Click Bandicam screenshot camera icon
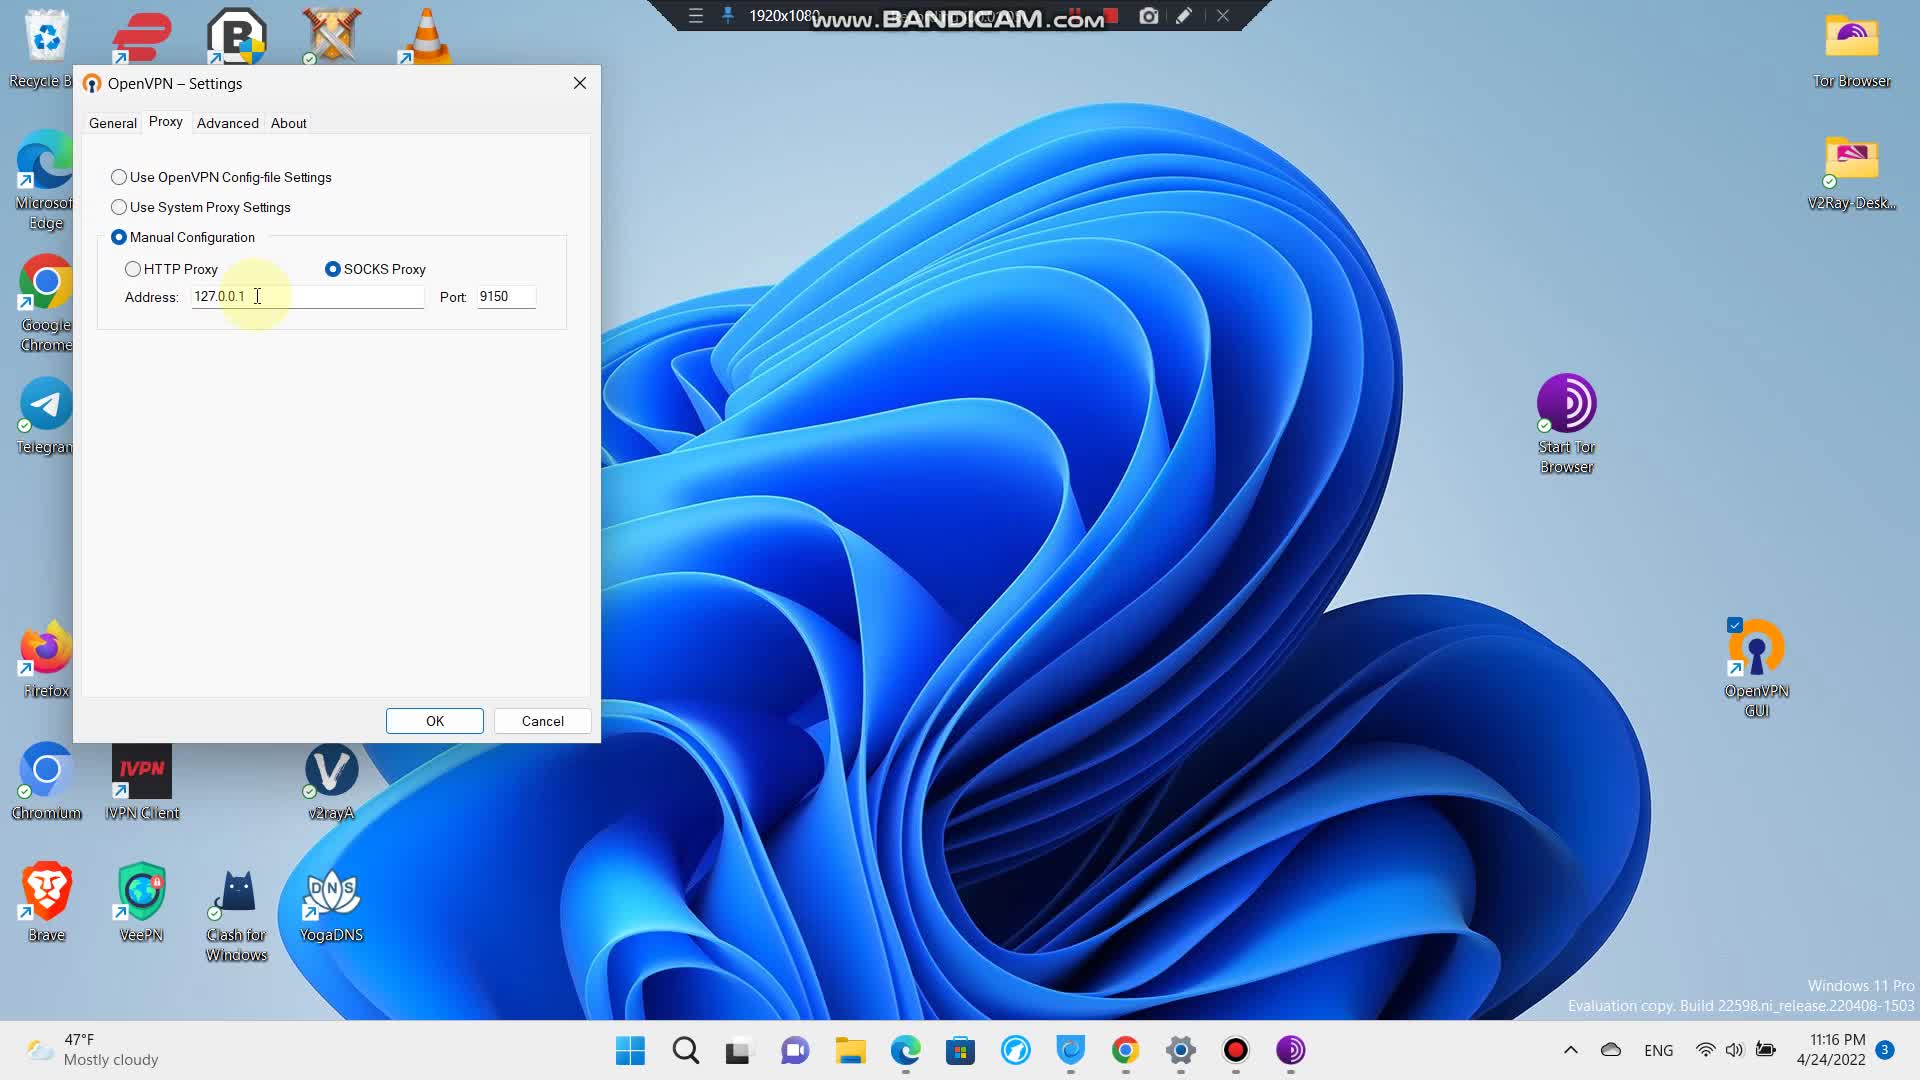This screenshot has width=1920, height=1080. 1149,16
